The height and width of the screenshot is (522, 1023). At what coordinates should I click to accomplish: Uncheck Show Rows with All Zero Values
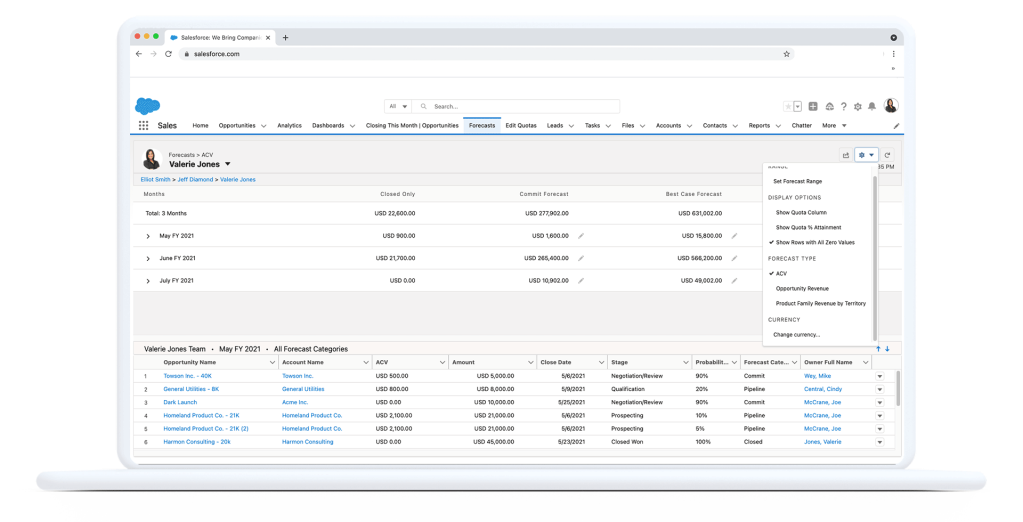pos(814,243)
